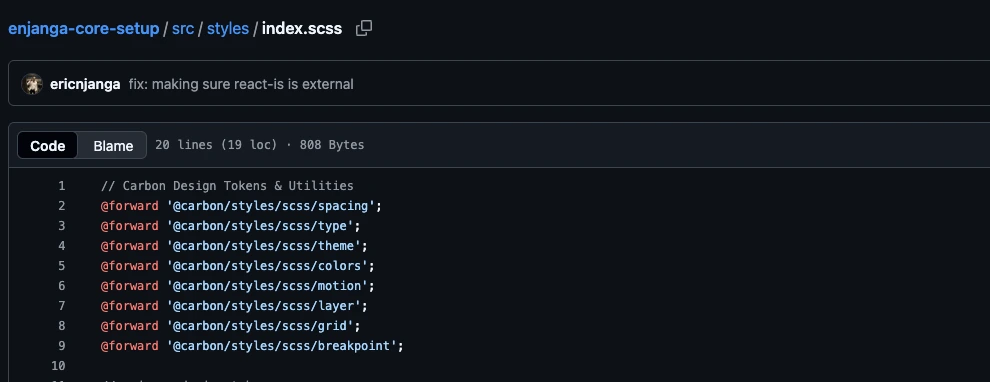Open ericnjanga's avatar image

click(32, 84)
